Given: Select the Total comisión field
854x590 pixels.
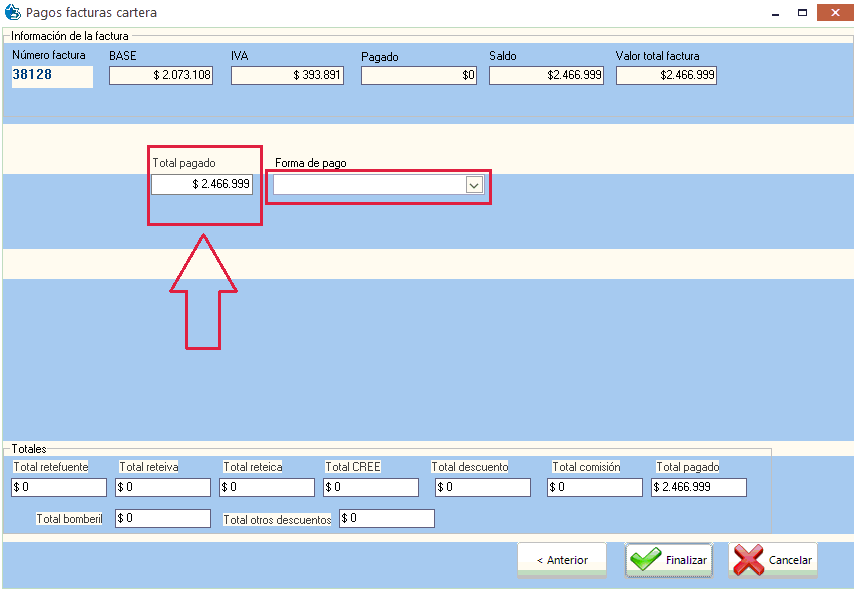Looking at the screenshot, I should (x=595, y=487).
